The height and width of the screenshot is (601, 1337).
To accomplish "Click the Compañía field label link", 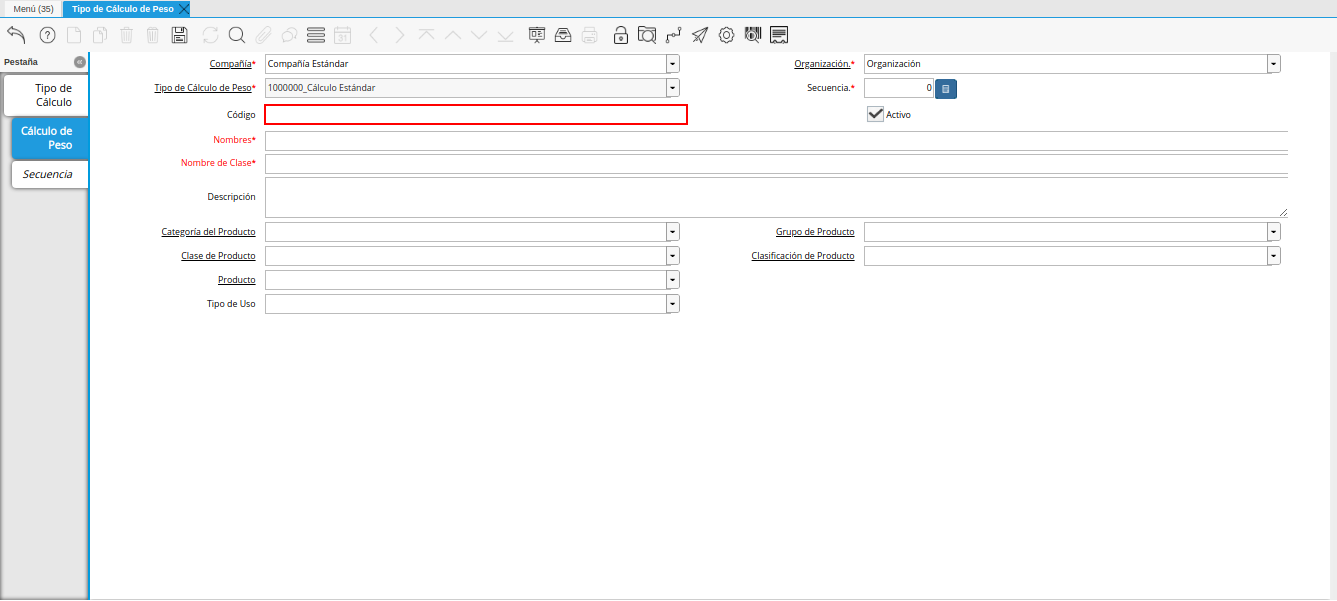I will point(230,64).
